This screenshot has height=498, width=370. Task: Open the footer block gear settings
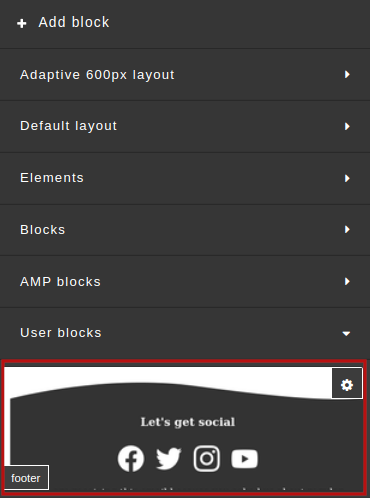[x=347, y=383]
